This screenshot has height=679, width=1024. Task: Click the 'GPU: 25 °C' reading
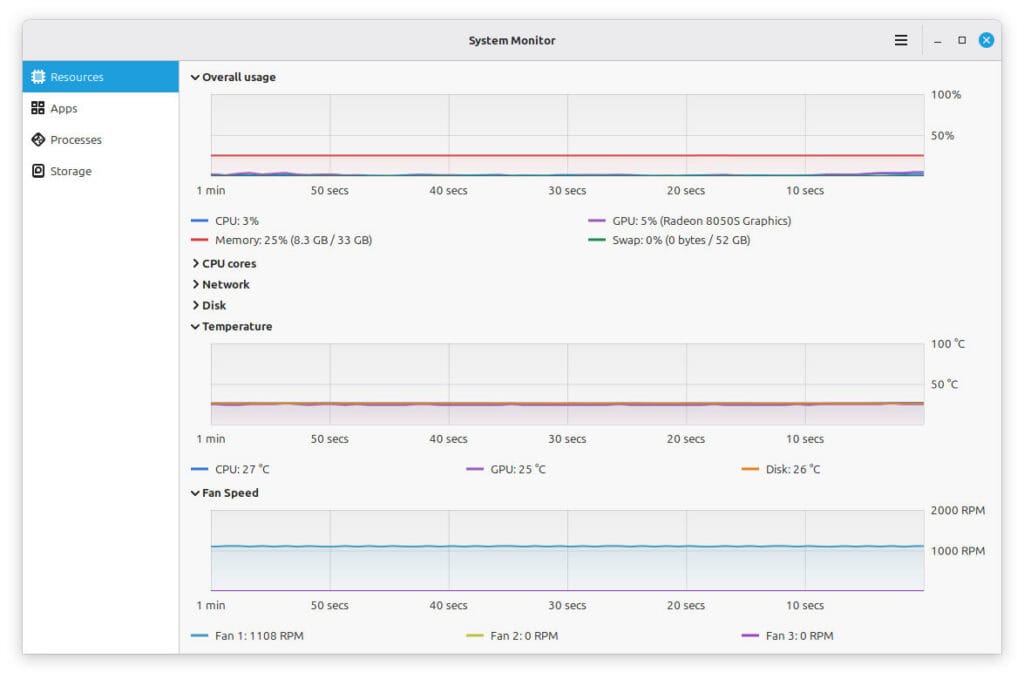[518, 469]
